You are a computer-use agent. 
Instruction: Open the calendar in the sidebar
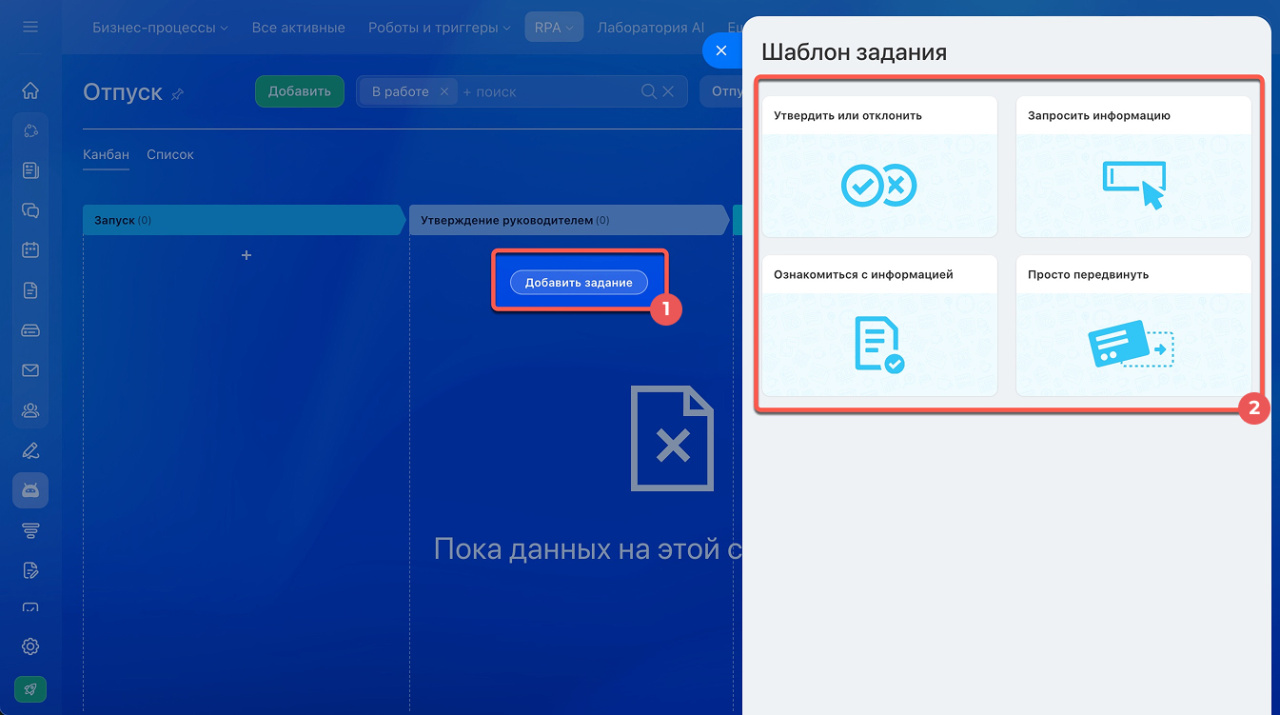click(x=30, y=250)
